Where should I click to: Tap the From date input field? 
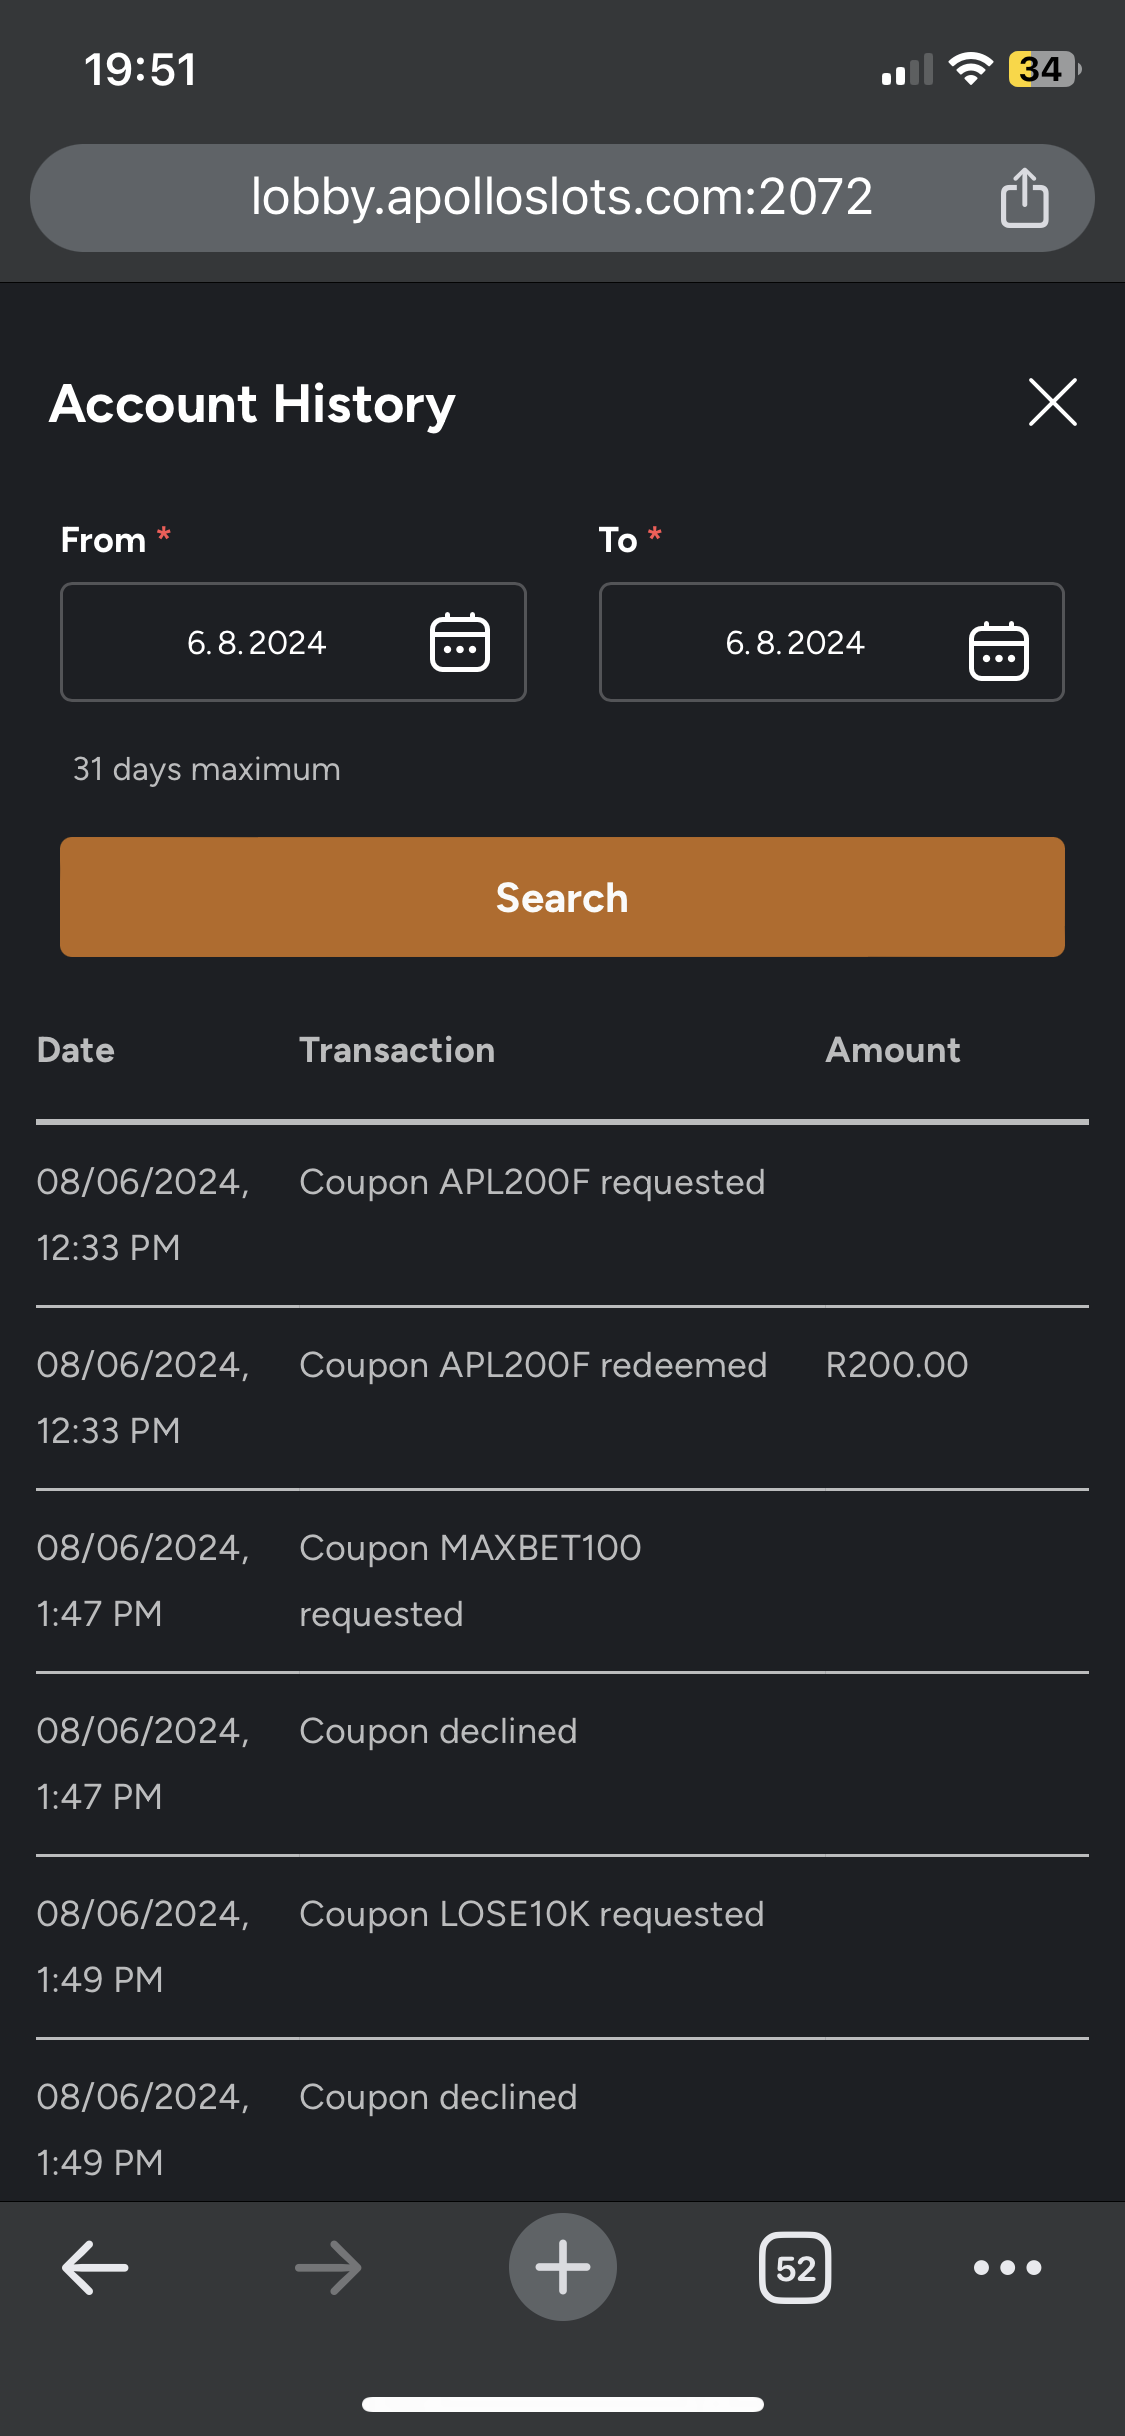pos(257,642)
